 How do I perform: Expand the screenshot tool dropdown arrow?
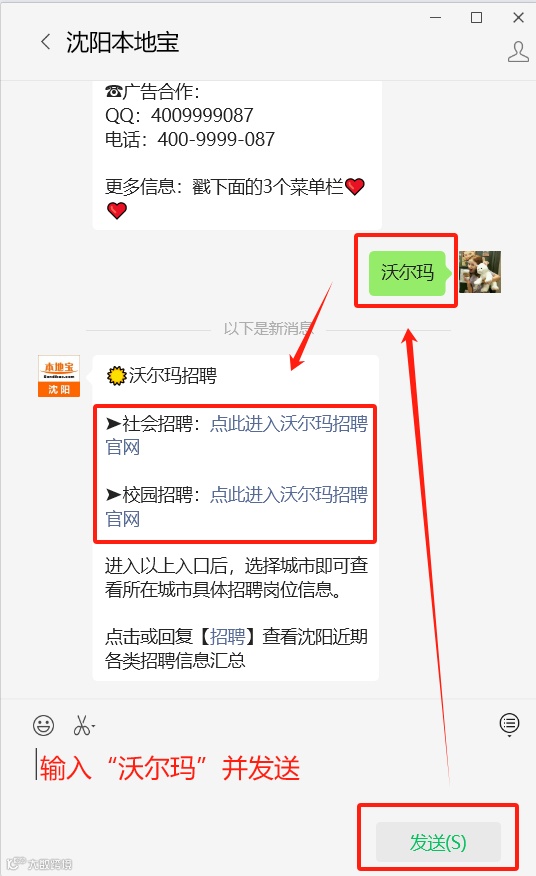pyautogui.click(x=93, y=727)
